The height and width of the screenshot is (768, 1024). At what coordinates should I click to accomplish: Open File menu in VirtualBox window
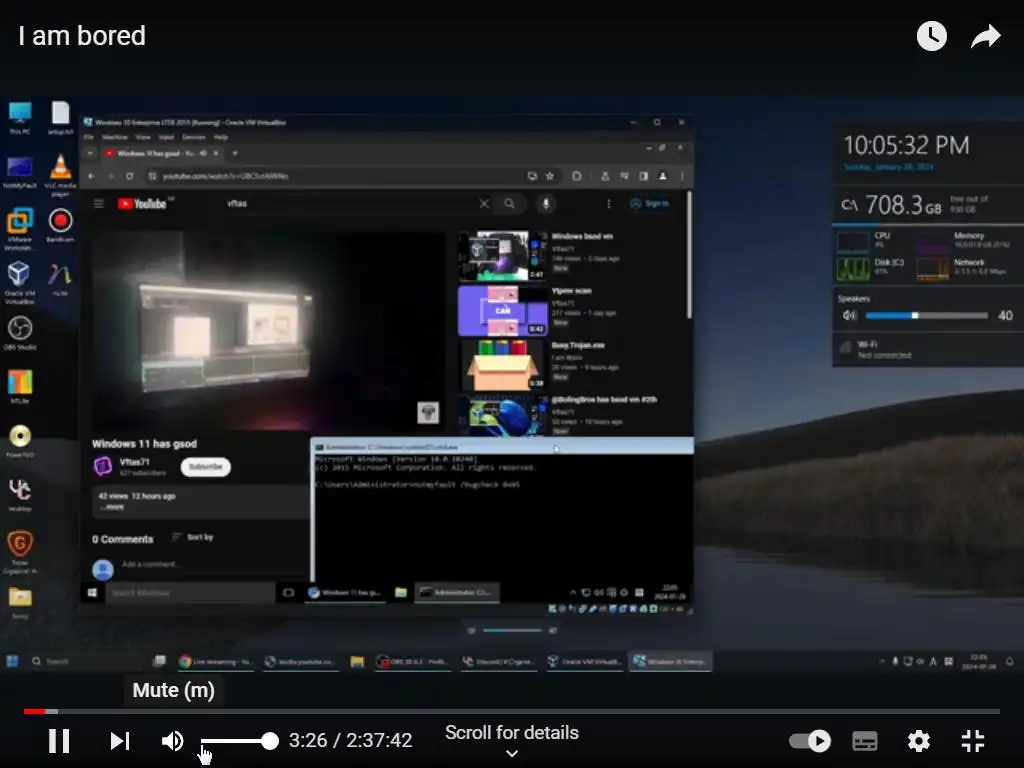pos(89,137)
